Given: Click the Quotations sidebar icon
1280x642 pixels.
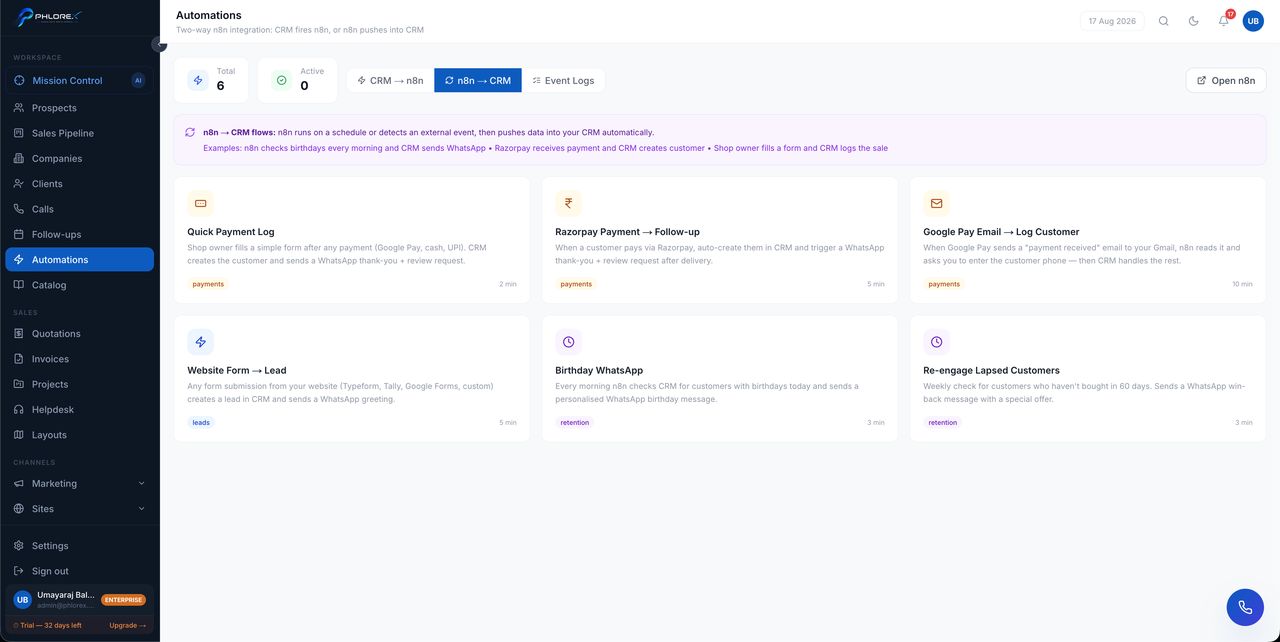Looking at the screenshot, I should point(19,334).
